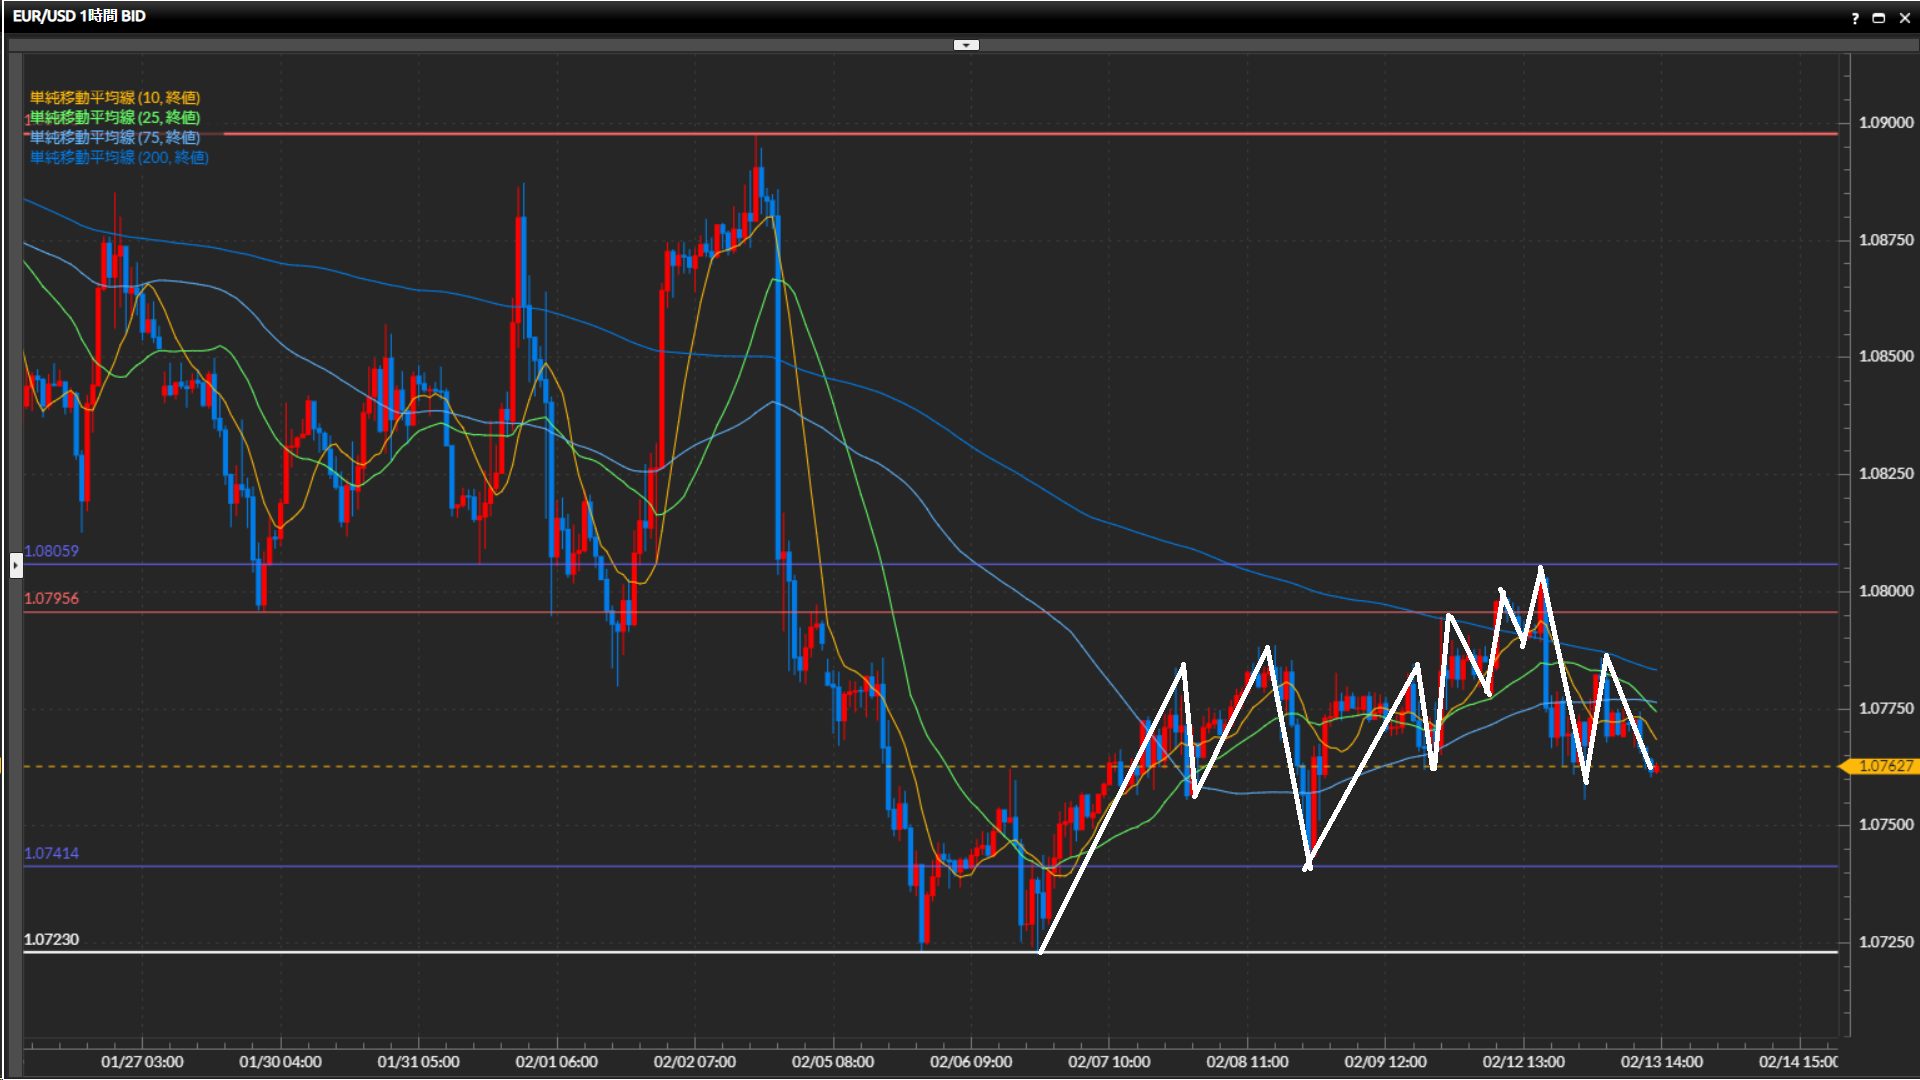Screen dimensions: 1920x1080
Task: Select the 200-period moving average label
Action: [x=119, y=157]
